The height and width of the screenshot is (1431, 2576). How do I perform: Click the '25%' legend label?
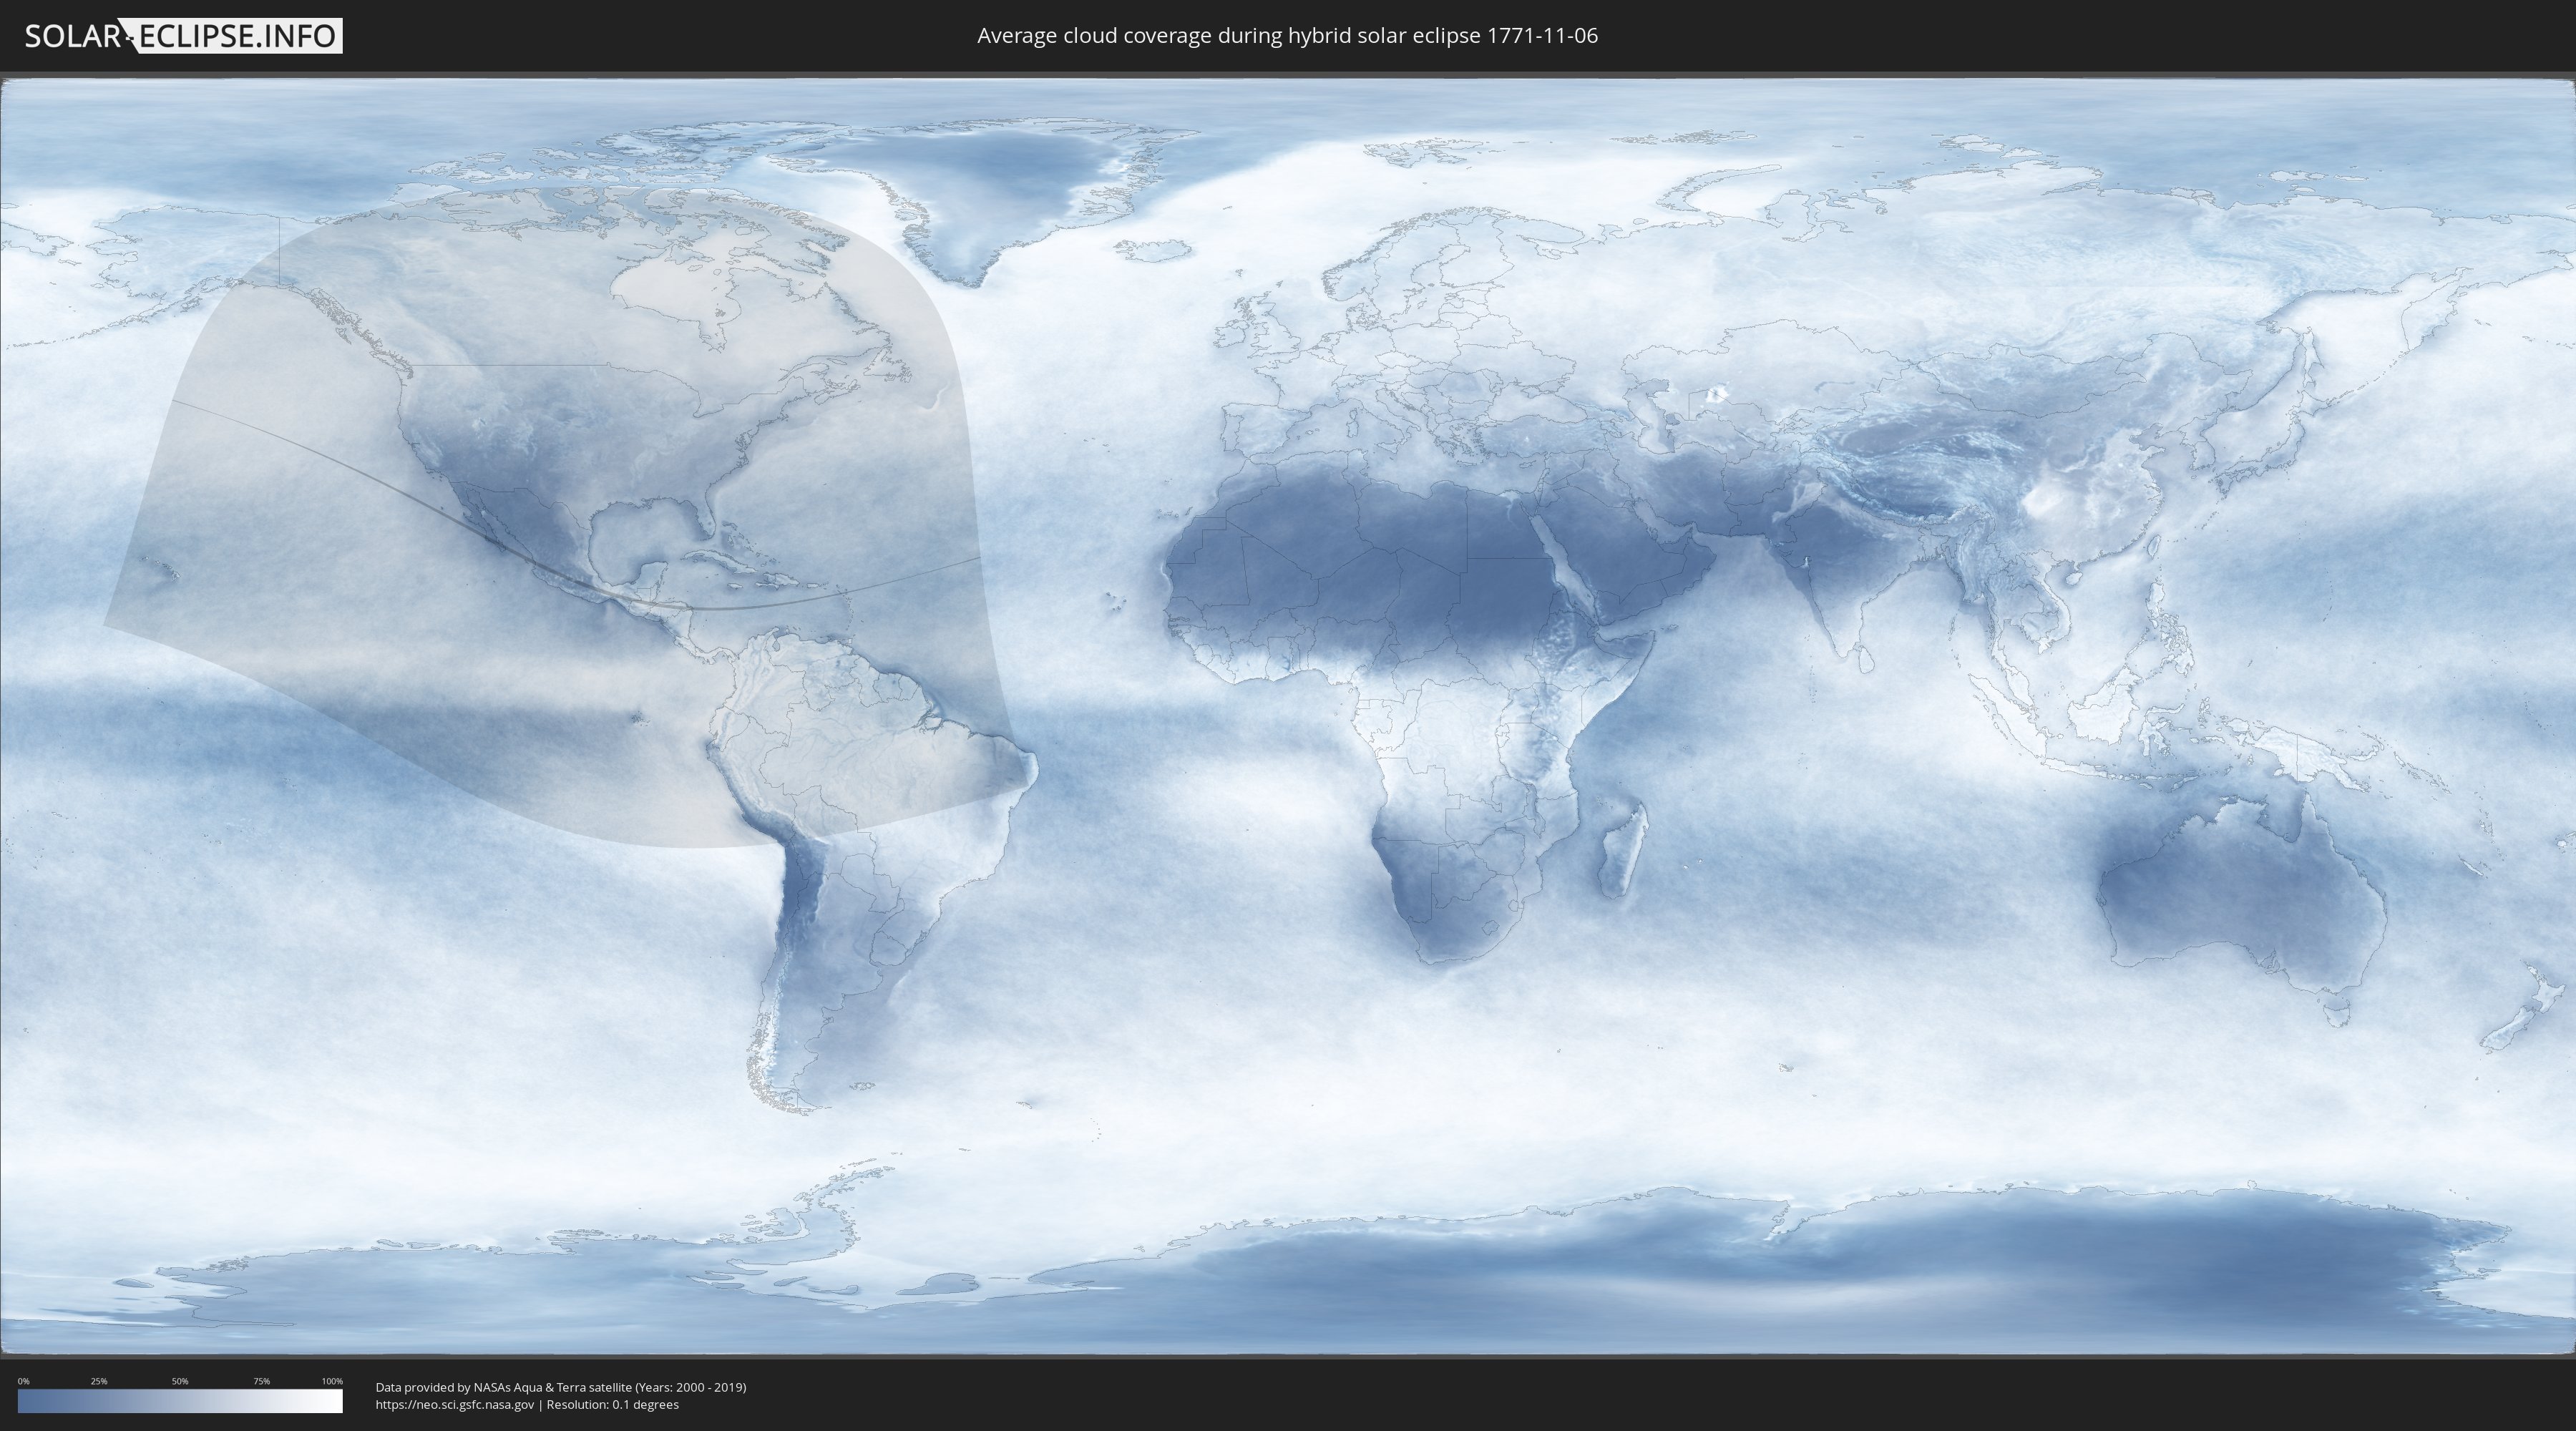point(99,1381)
